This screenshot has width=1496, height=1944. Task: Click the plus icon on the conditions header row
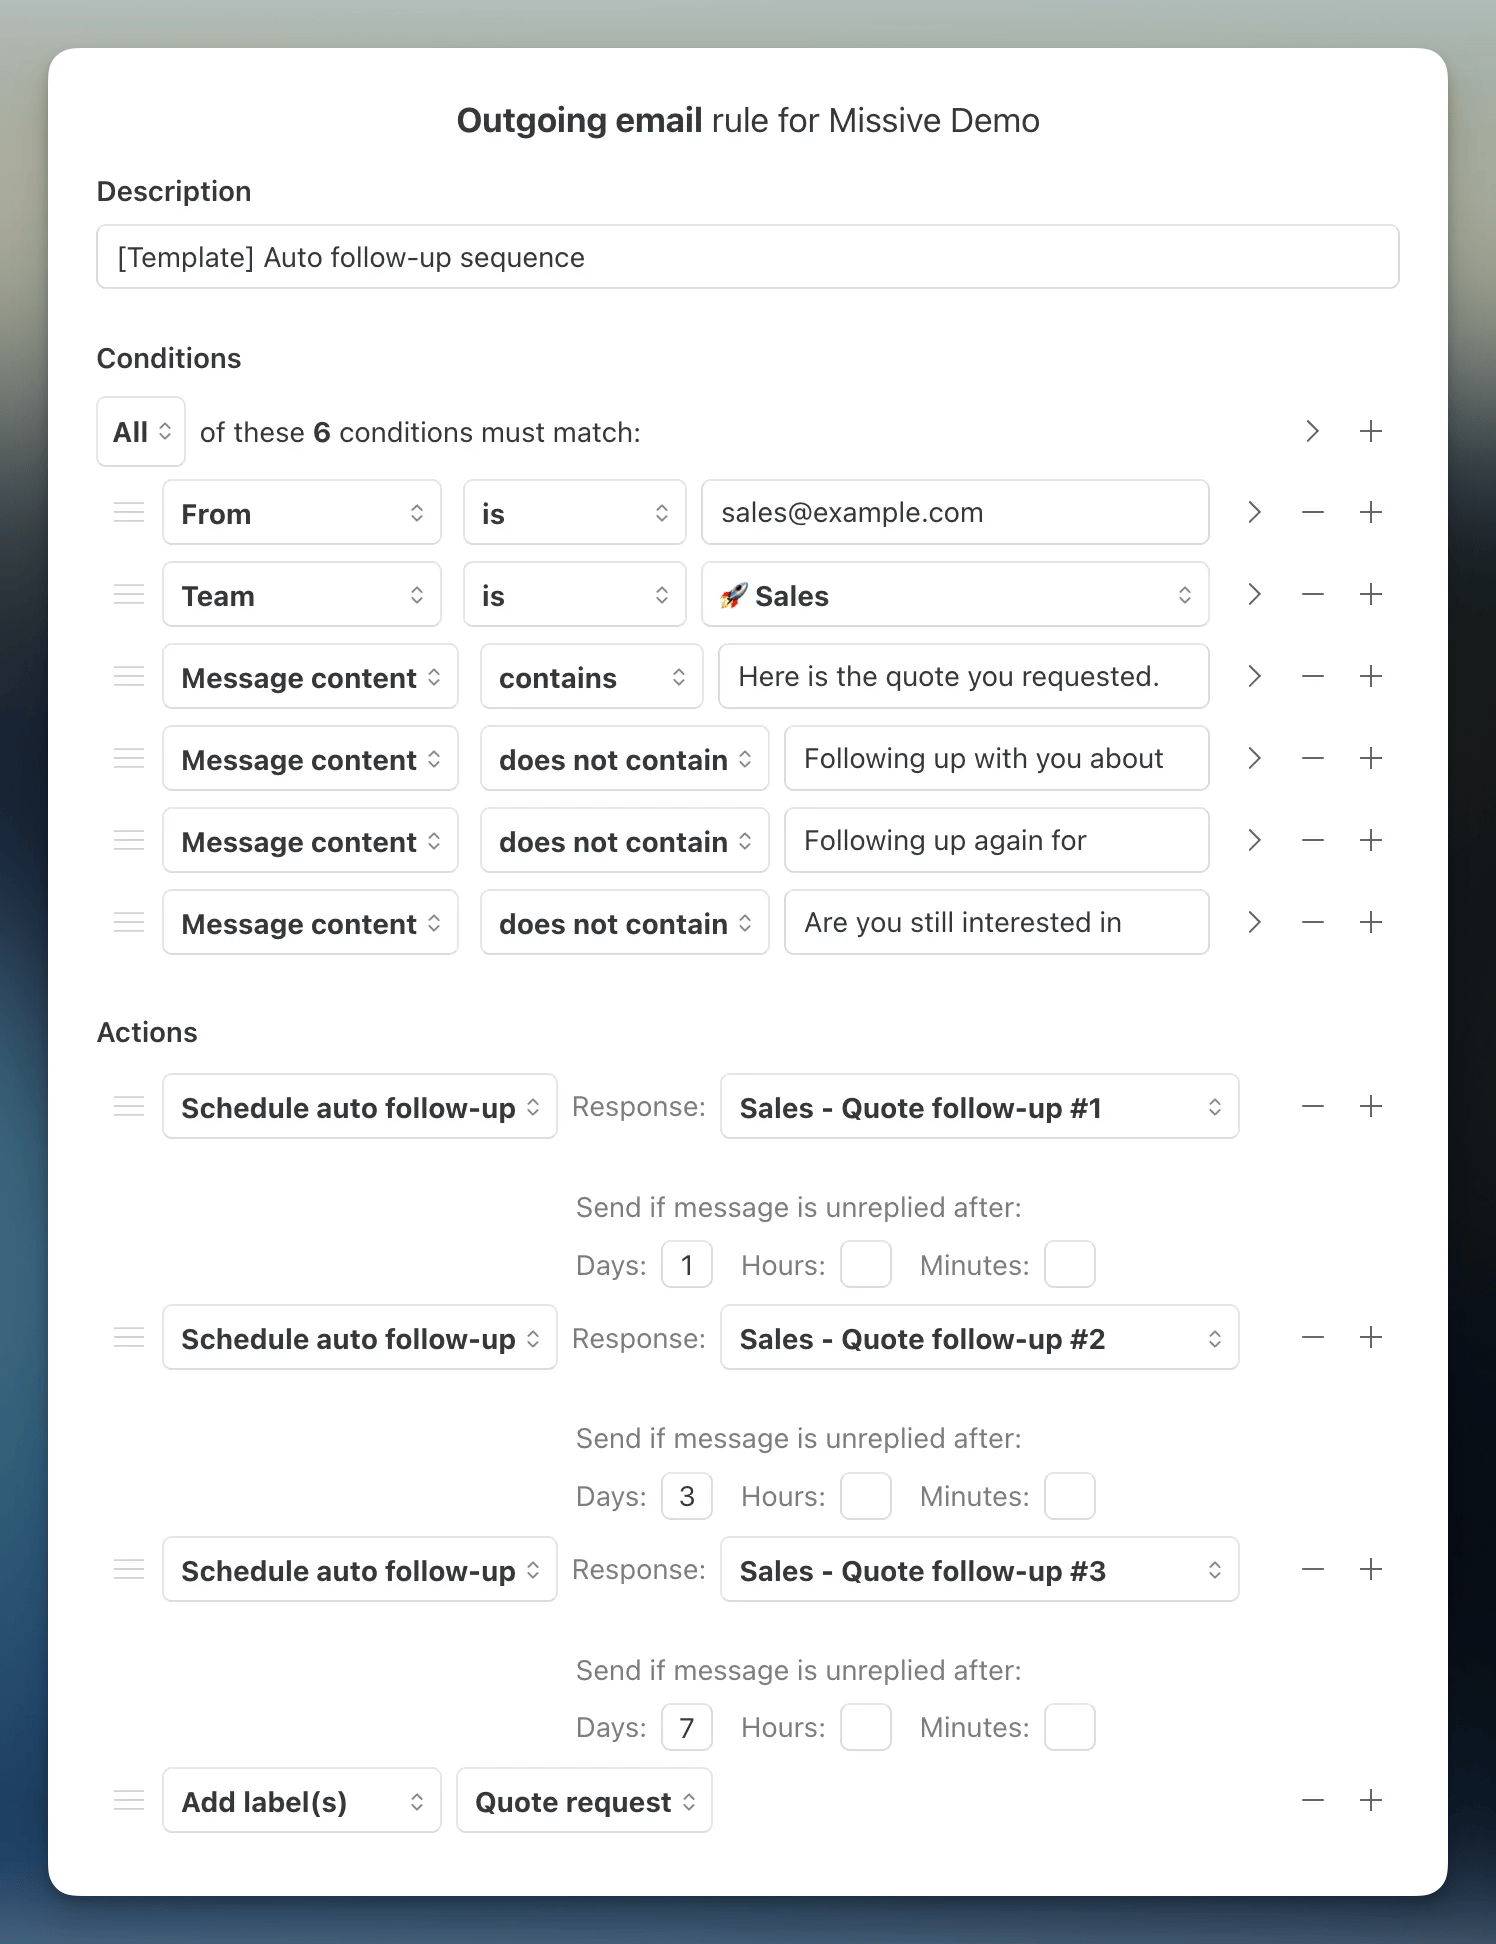[x=1371, y=432]
